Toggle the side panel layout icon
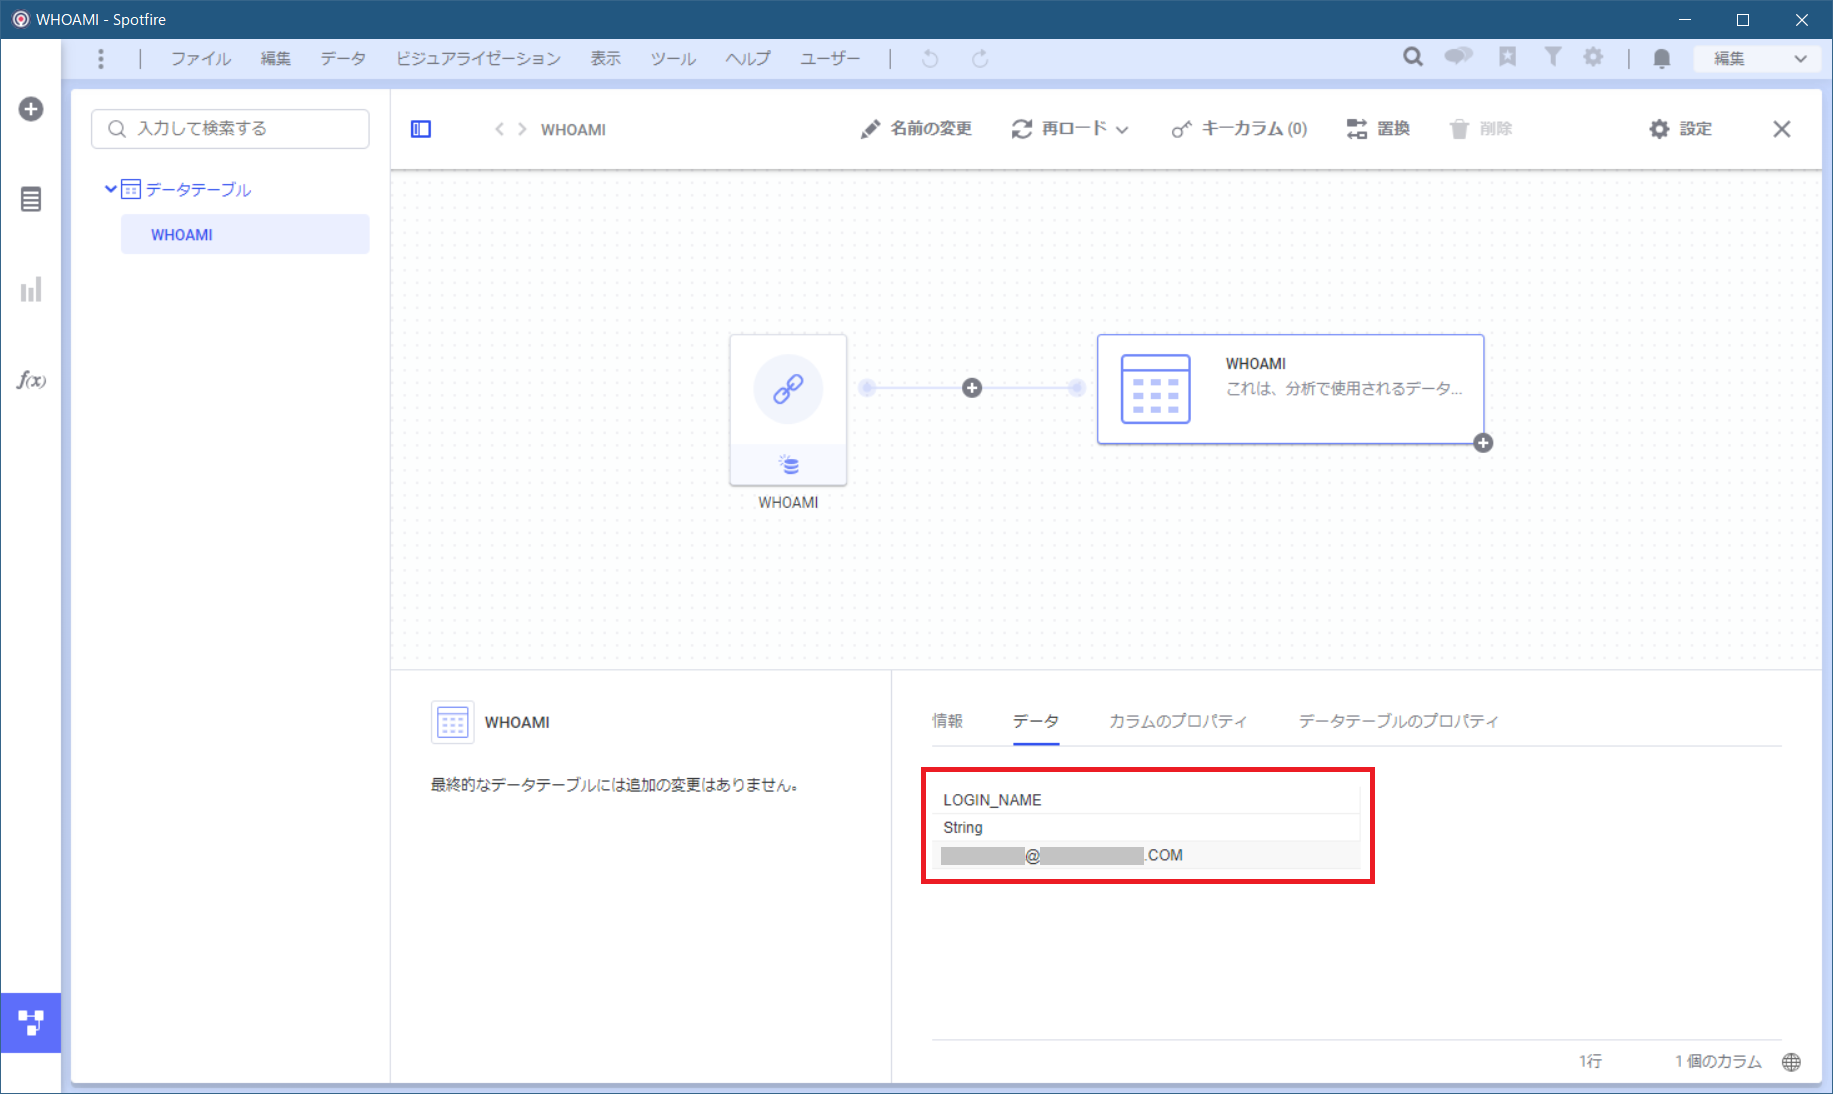 click(421, 129)
